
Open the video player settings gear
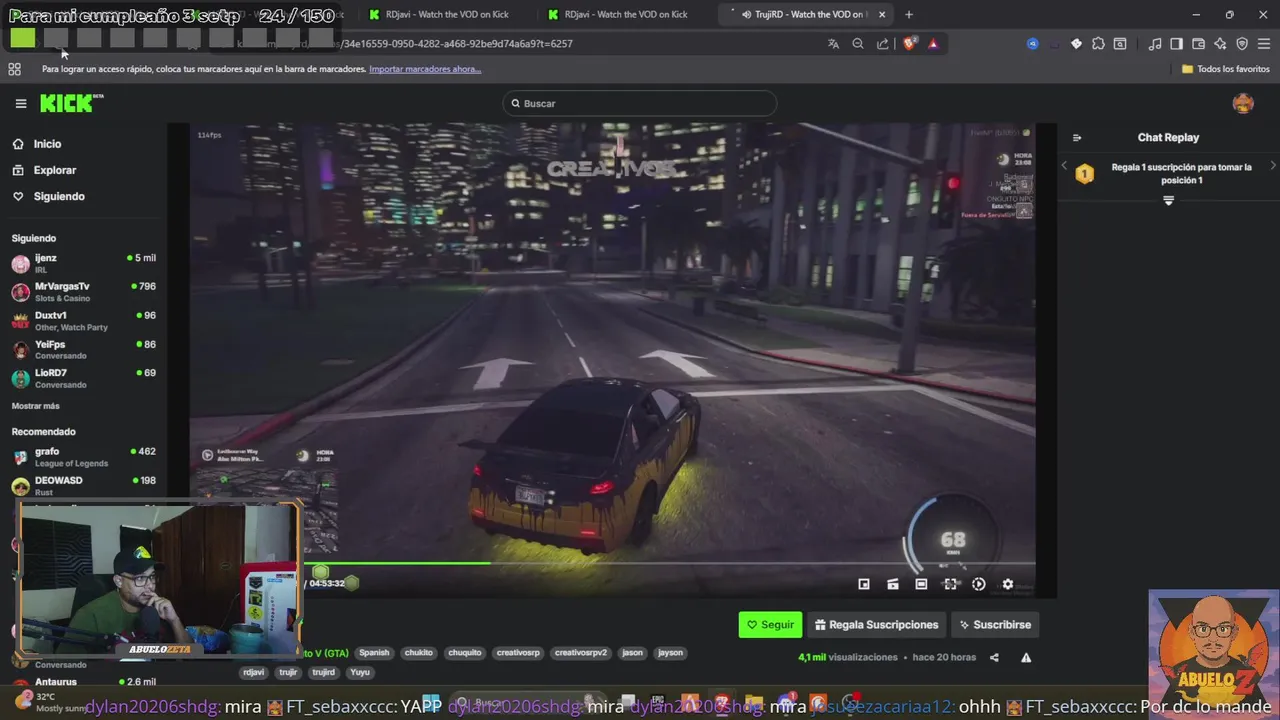1008,584
